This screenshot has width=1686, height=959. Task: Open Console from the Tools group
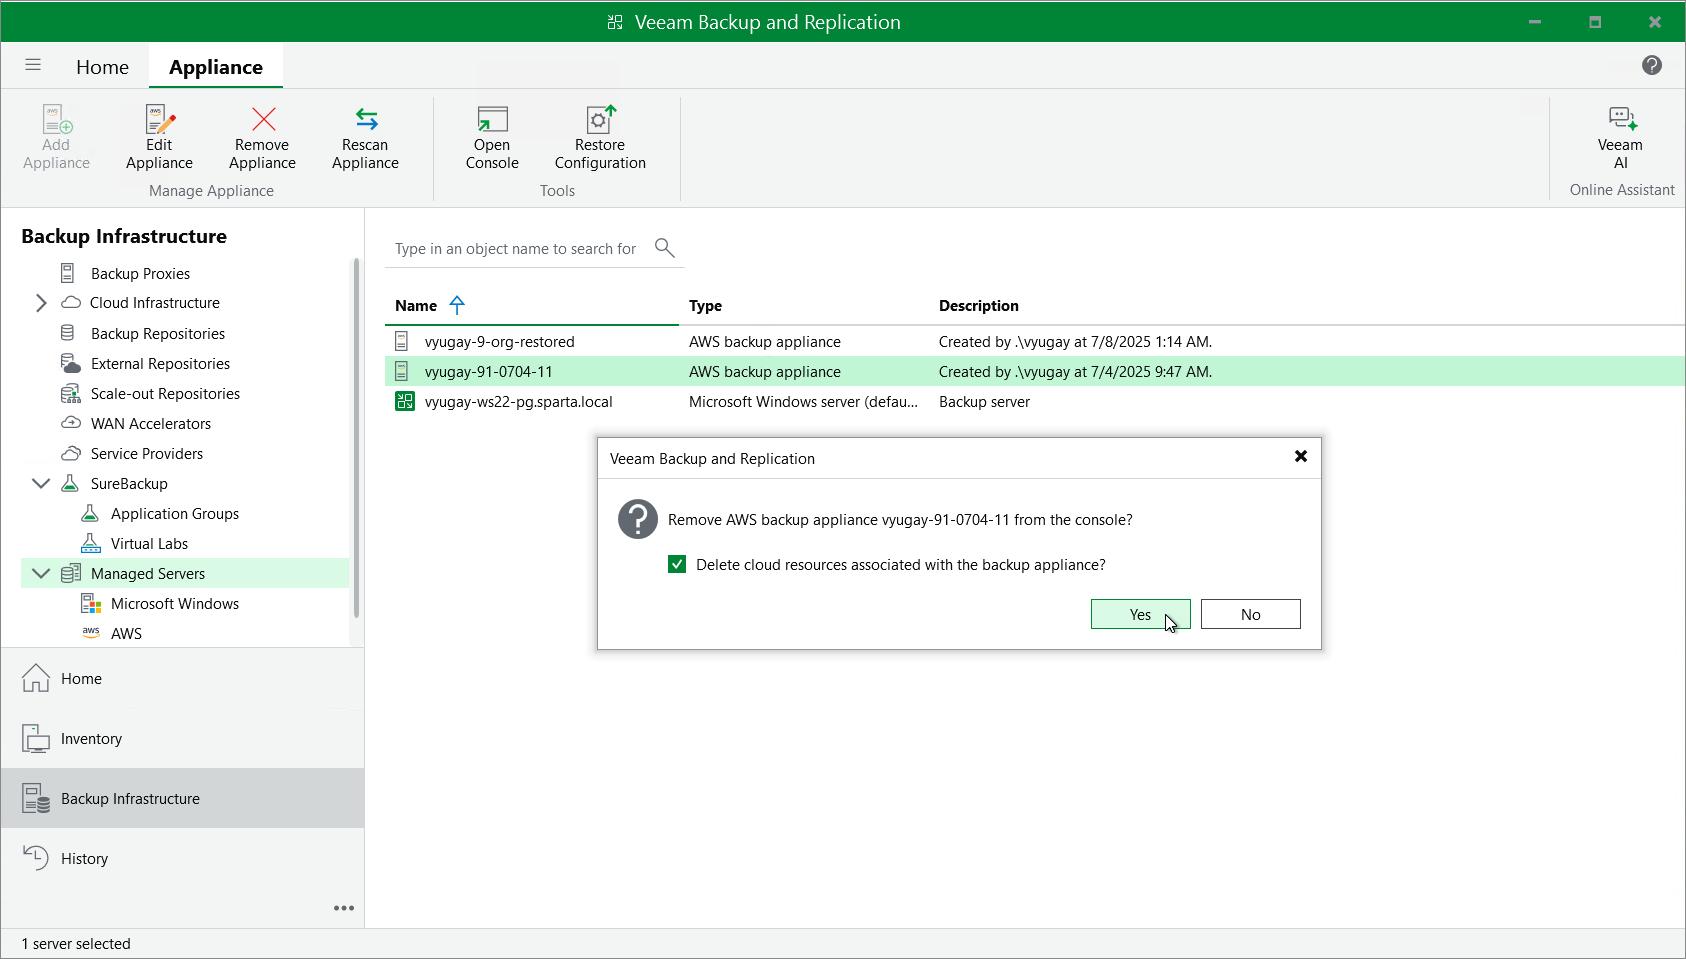pyautogui.click(x=492, y=121)
